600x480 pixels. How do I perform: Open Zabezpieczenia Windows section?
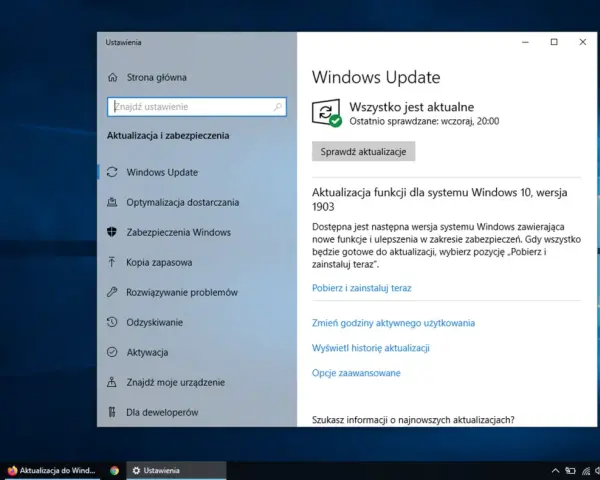[x=197, y=232]
